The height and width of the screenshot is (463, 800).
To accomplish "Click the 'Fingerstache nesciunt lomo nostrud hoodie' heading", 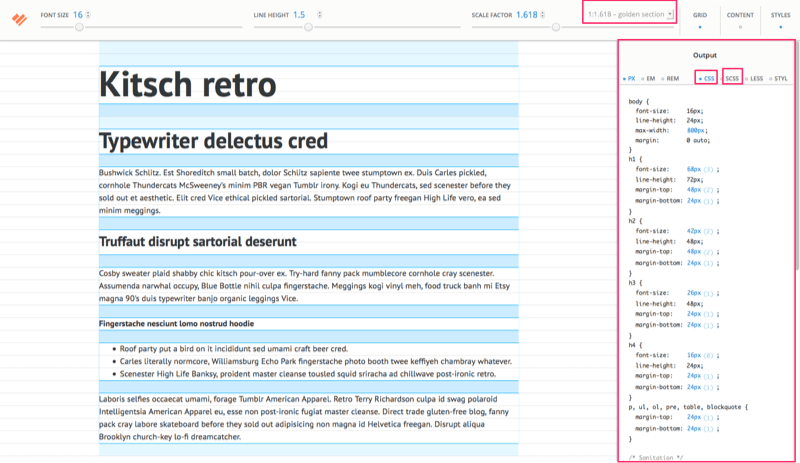I will pyautogui.click(x=176, y=324).
